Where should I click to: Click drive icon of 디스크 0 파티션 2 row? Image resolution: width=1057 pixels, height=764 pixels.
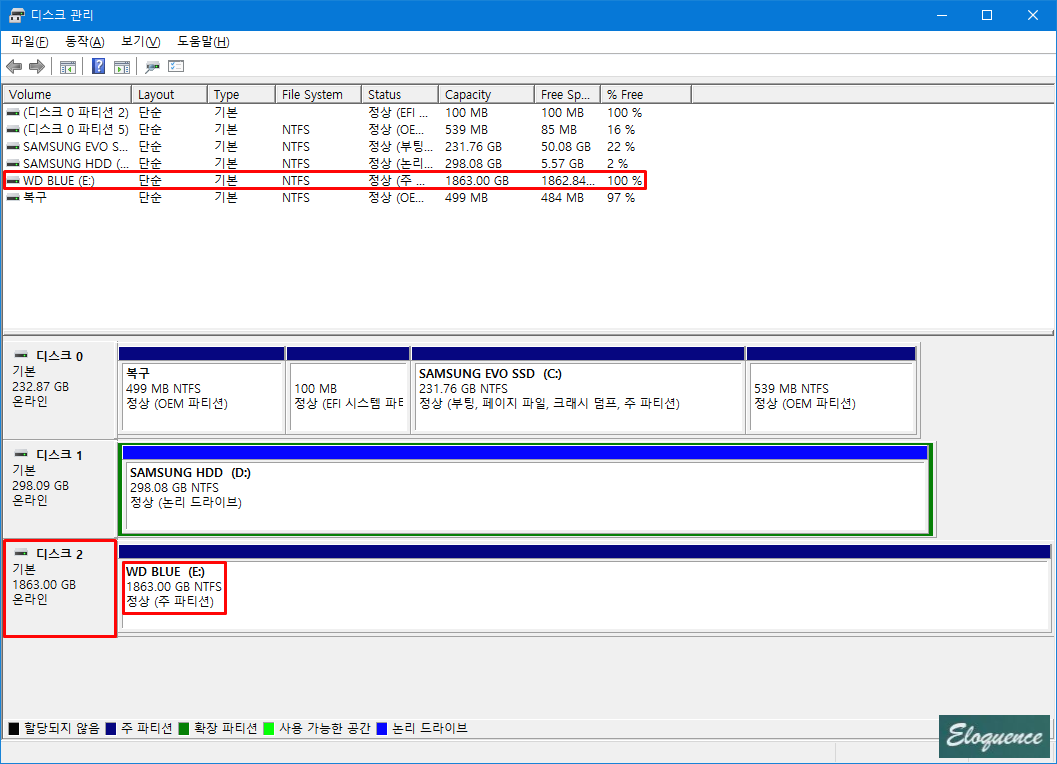13,113
